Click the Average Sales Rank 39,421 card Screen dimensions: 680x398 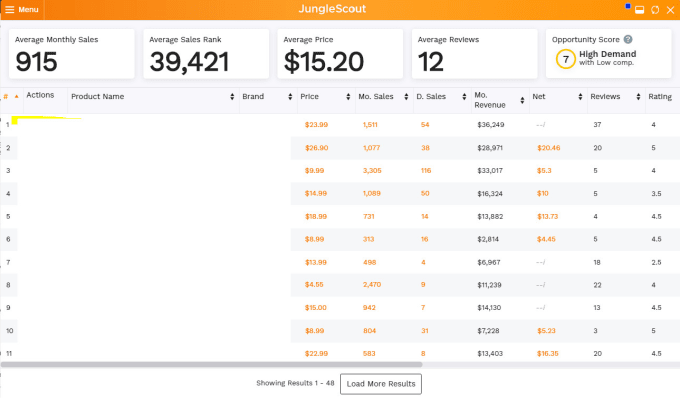pyautogui.click(x=206, y=54)
